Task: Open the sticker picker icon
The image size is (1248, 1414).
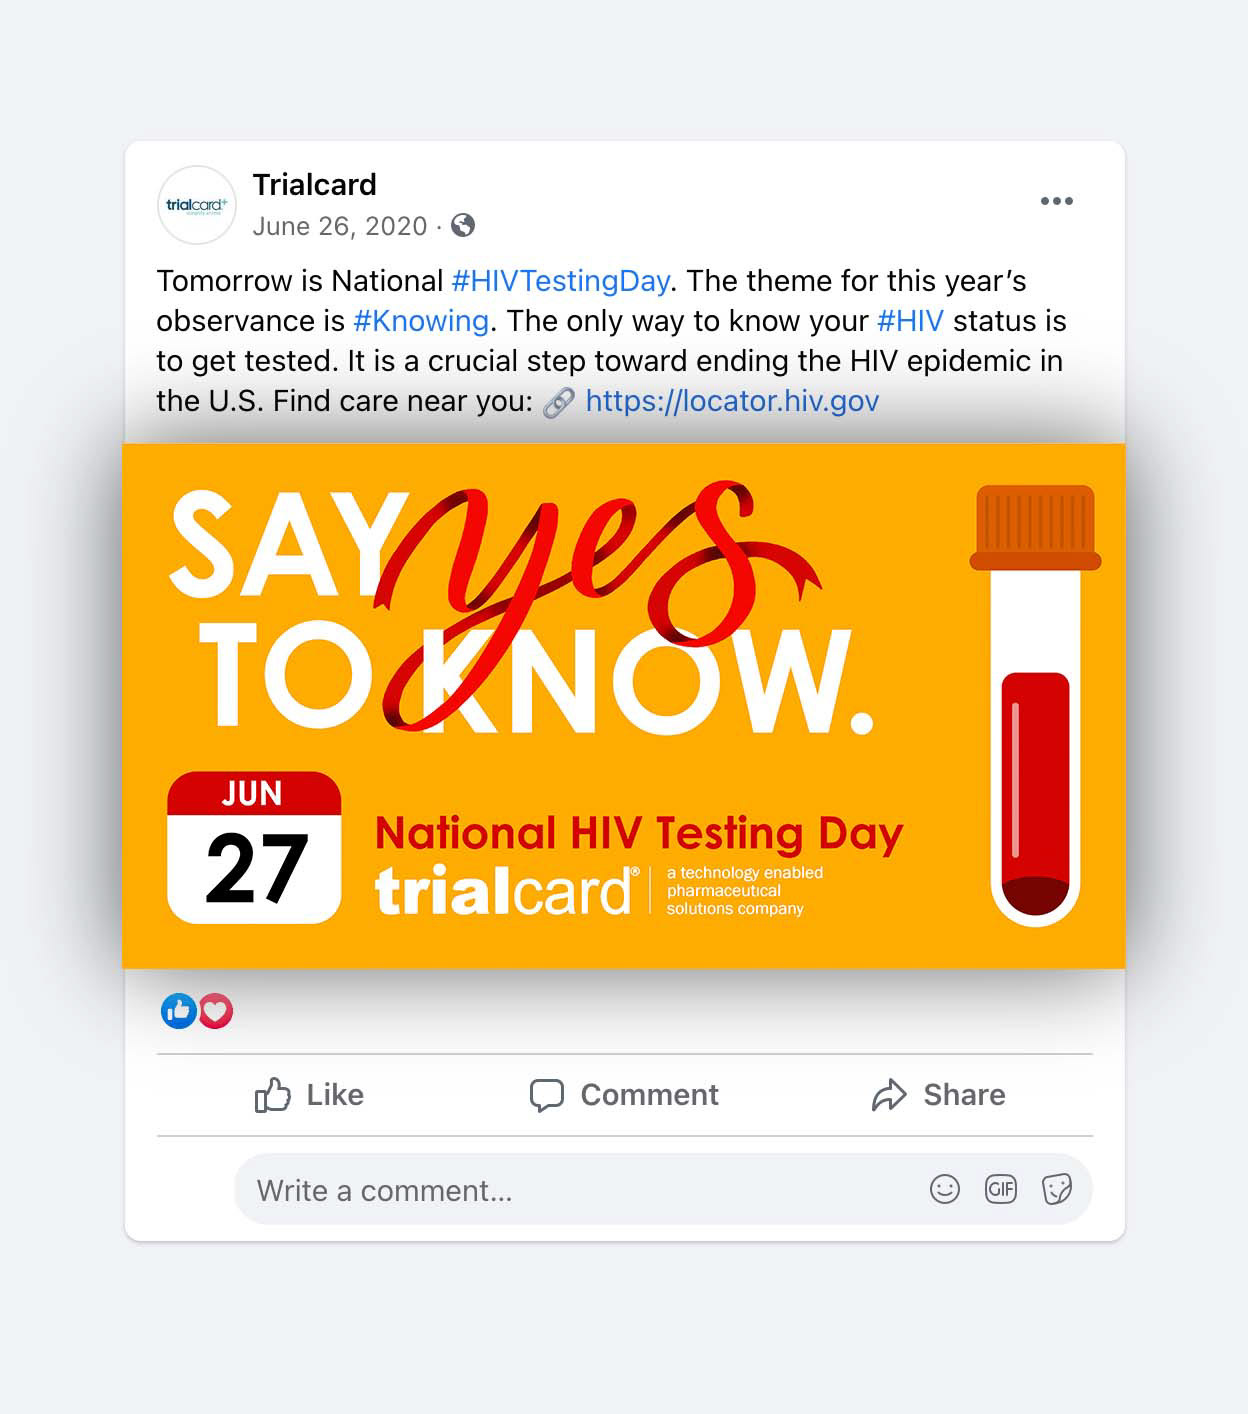Action: click(1057, 1189)
